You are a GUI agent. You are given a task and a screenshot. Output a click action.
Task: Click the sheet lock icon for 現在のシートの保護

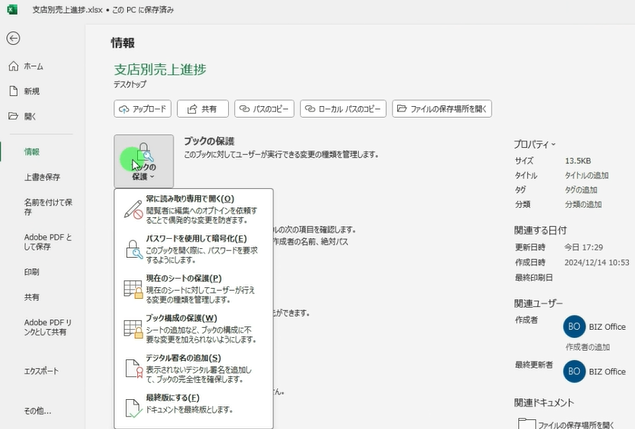tap(133, 289)
